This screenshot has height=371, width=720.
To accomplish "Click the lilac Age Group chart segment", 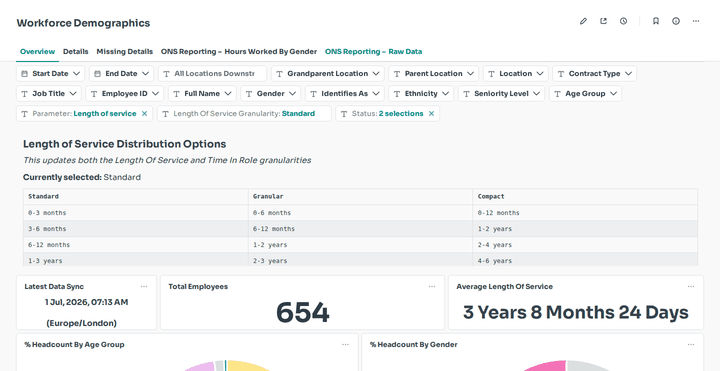I will pos(202,366).
